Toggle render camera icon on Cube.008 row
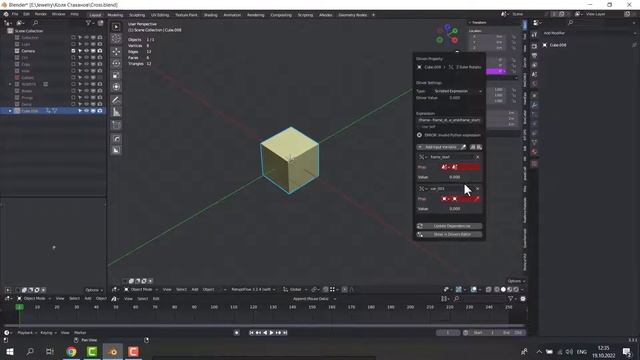The height and width of the screenshot is (360, 640). pyautogui.click(x=100, y=111)
